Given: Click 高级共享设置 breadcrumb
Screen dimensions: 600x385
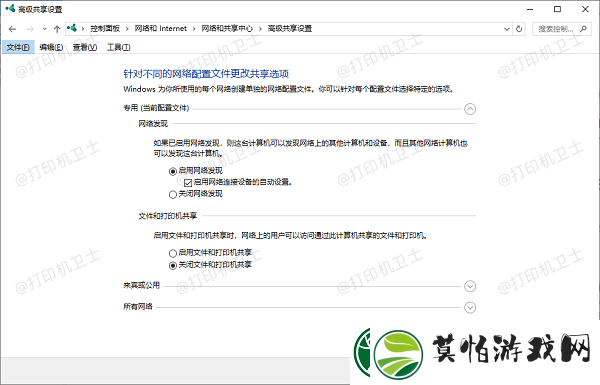Looking at the screenshot, I should click(x=290, y=28).
